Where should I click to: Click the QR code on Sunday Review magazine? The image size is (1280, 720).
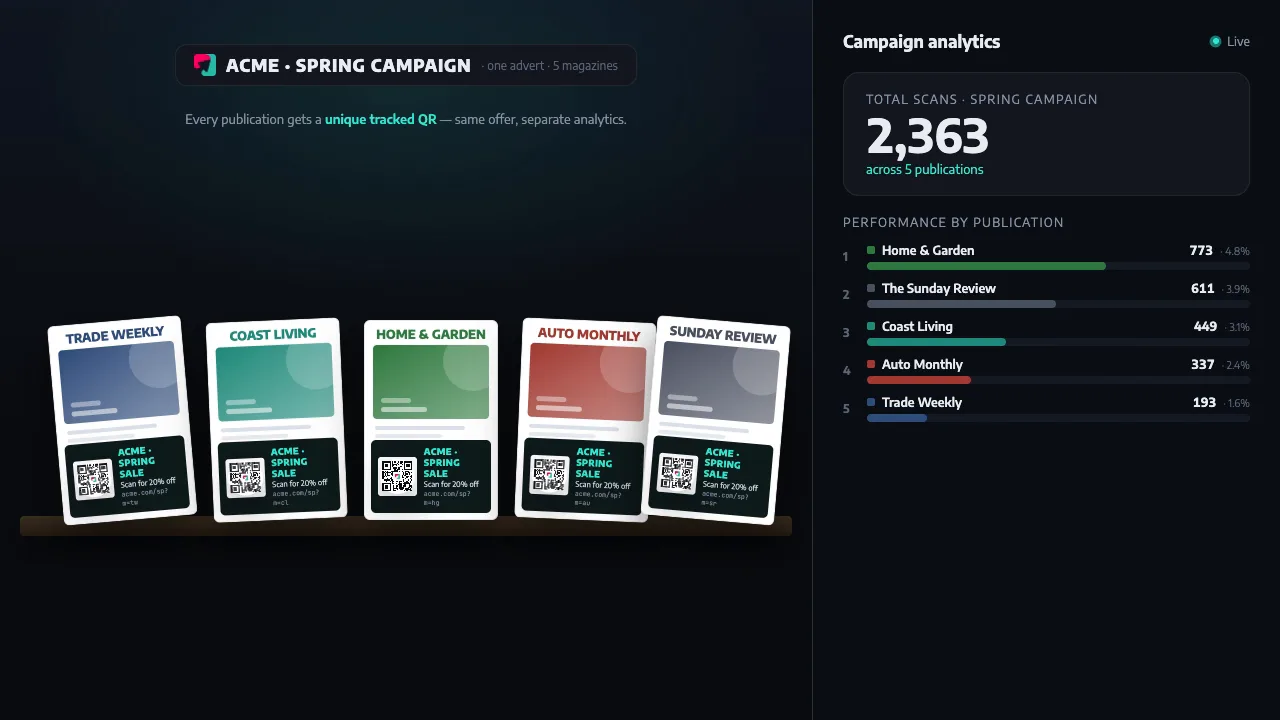(x=678, y=474)
